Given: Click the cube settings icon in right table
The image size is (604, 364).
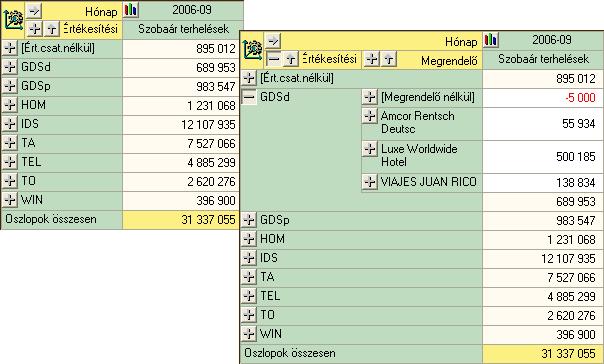Looking at the screenshot, I should 253,50.
